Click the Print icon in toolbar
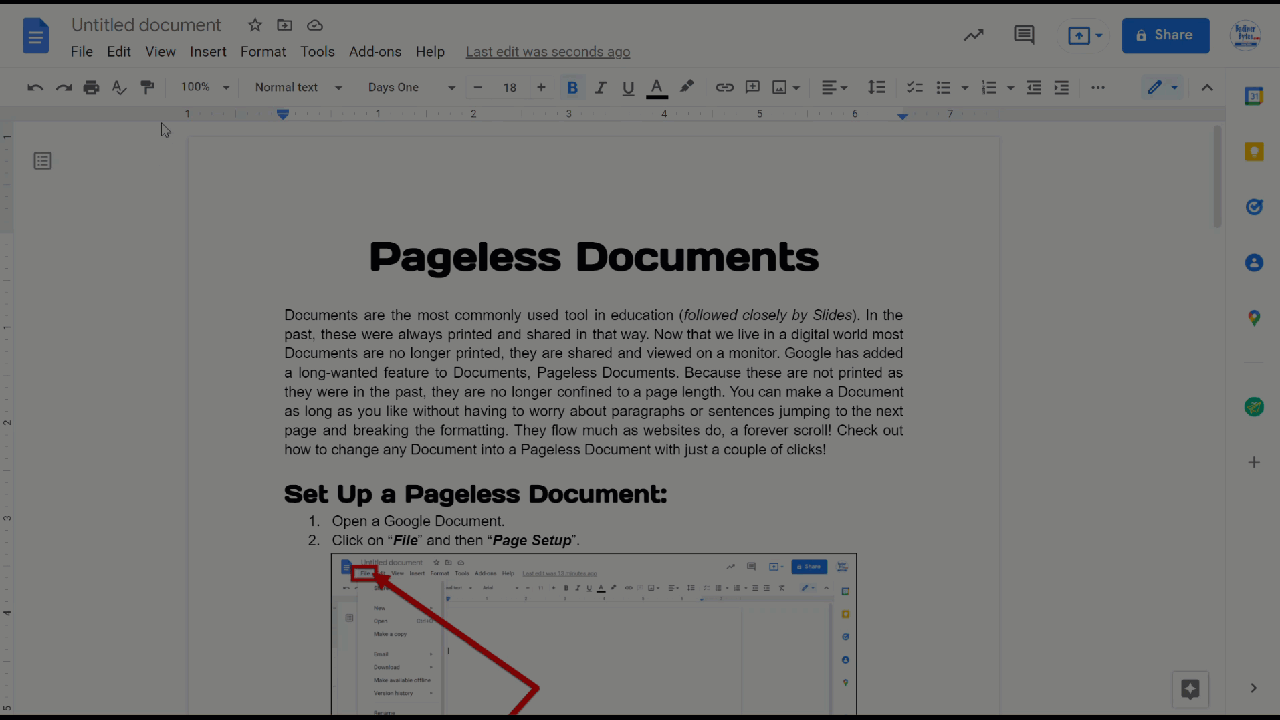This screenshot has height=720, width=1280. [91, 88]
